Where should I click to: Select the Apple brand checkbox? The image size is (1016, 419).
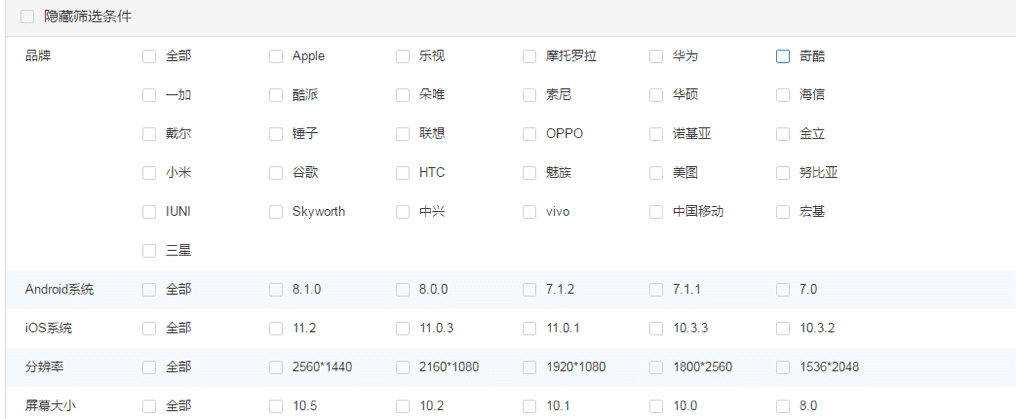276,56
